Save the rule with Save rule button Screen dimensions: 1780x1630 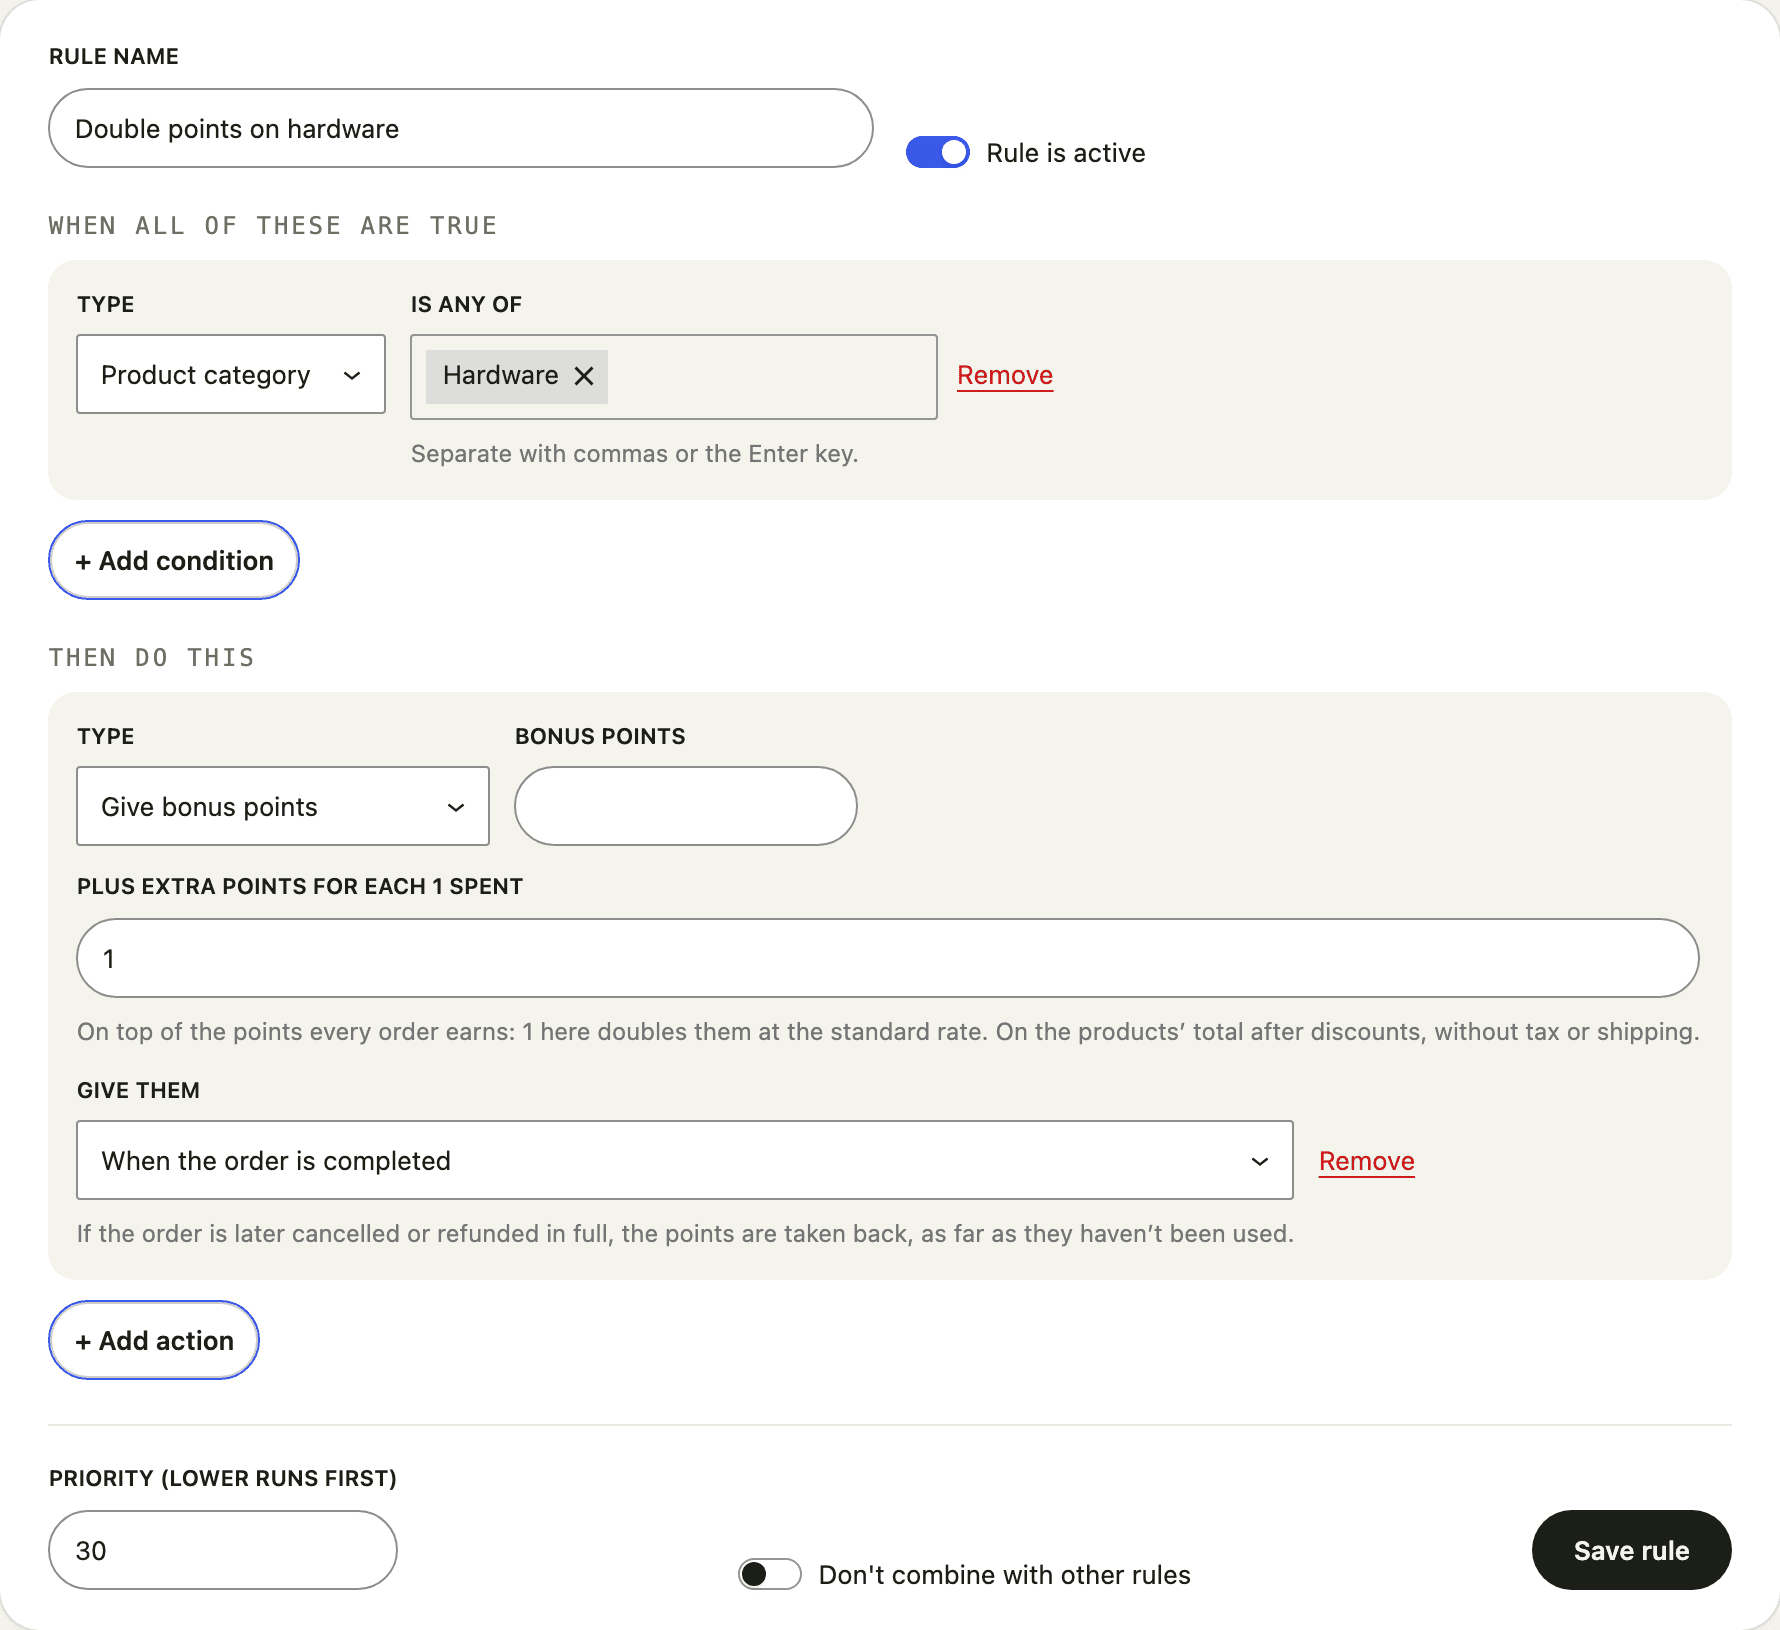(1632, 1550)
